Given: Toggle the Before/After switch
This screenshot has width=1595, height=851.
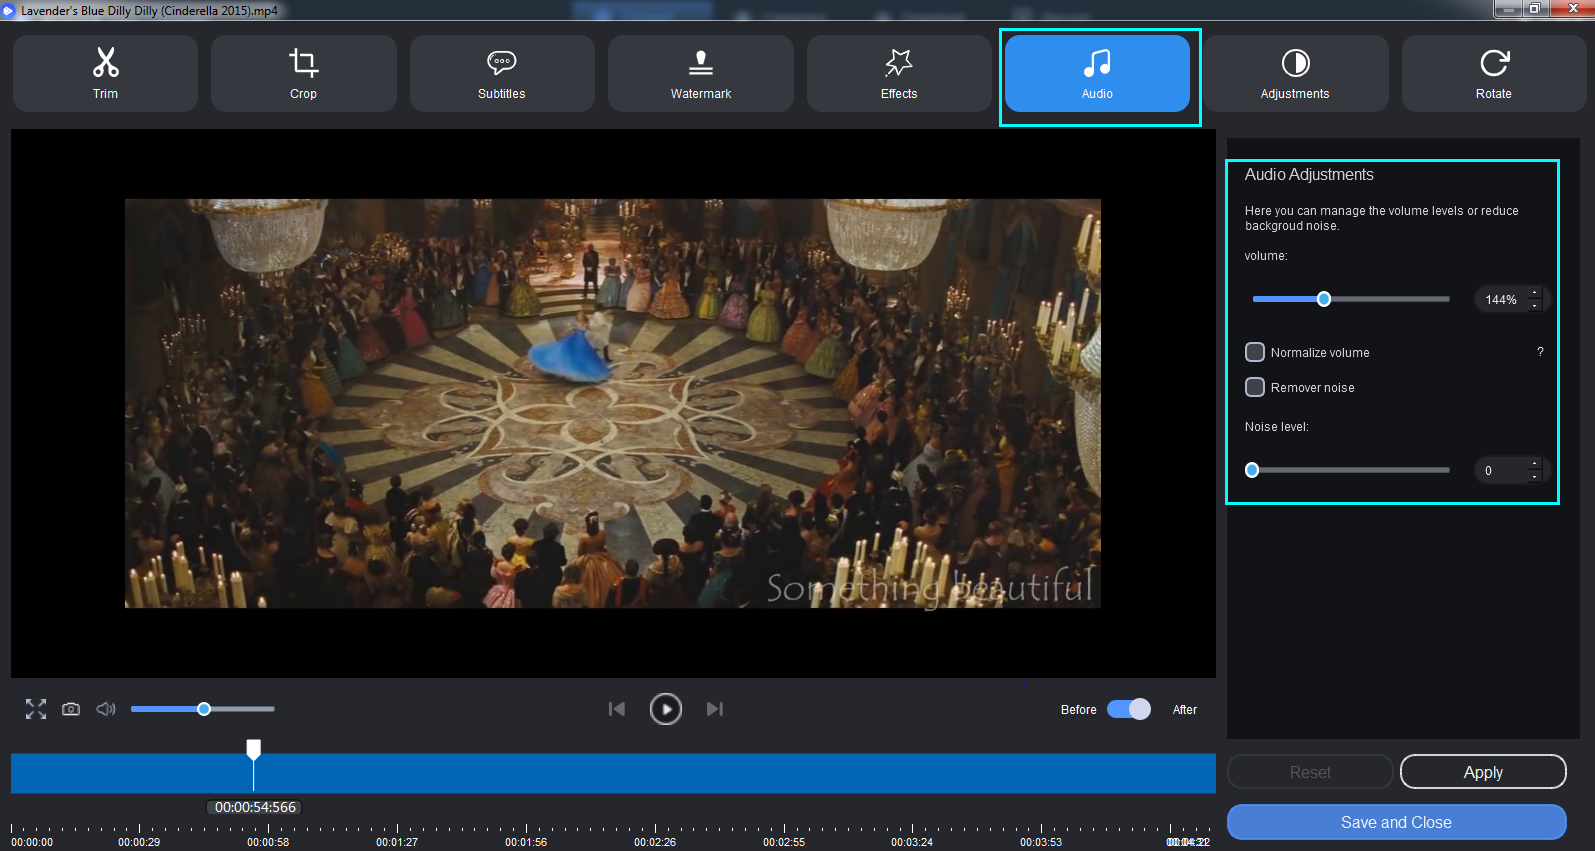Looking at the screenshot, I should [x=1129, y=709].
